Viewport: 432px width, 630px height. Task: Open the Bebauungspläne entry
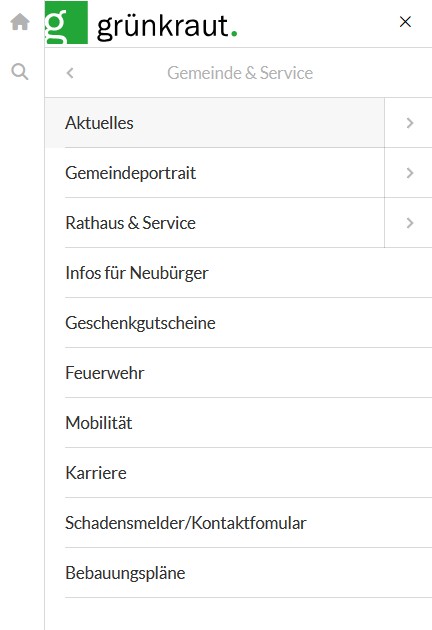click(x=248, y=573)
